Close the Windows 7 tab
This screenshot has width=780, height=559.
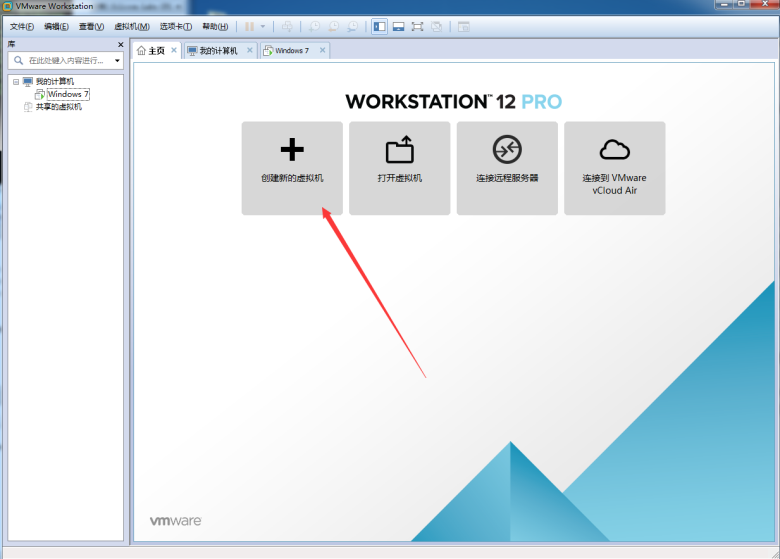322,50
